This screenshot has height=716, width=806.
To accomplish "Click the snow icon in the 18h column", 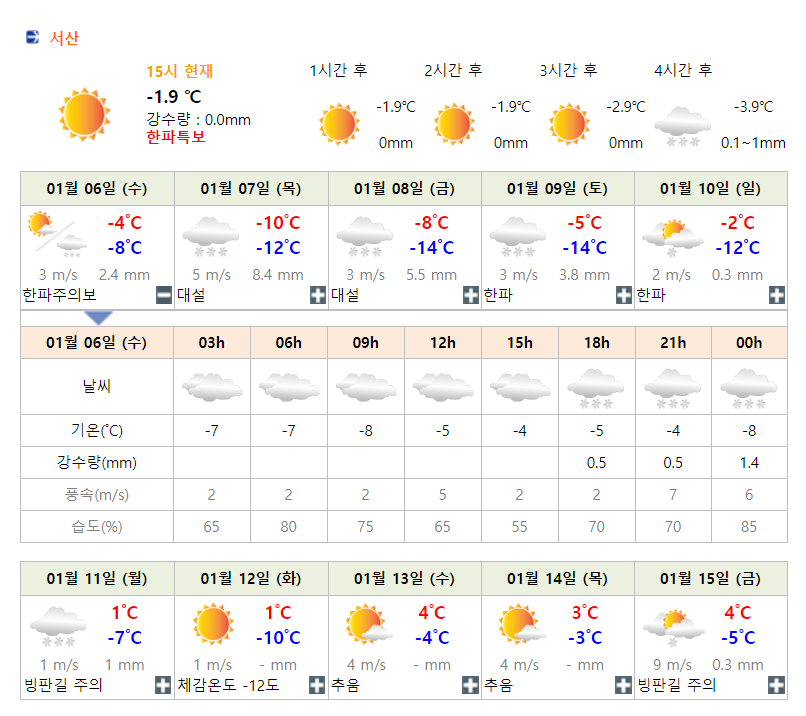I will tap(596, 389).
